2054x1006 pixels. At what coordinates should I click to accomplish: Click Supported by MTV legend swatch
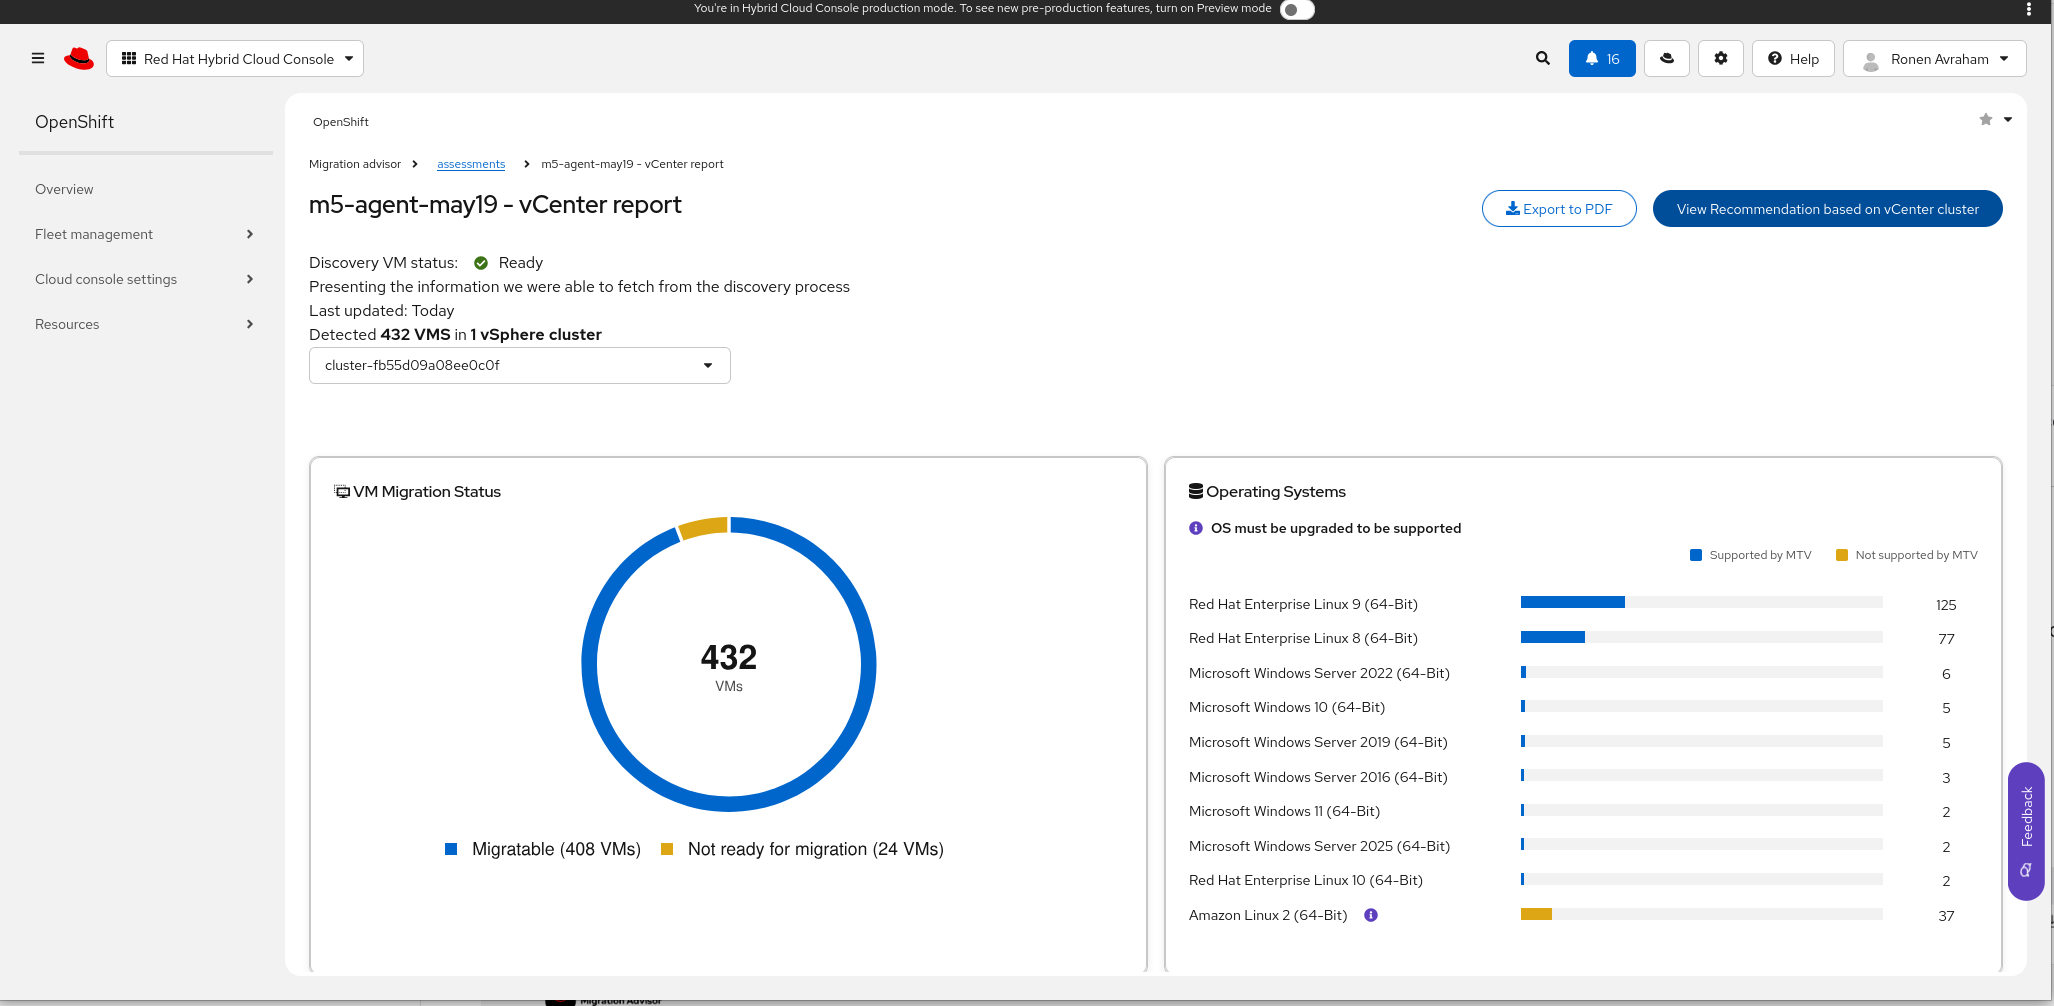point(1696,555)
